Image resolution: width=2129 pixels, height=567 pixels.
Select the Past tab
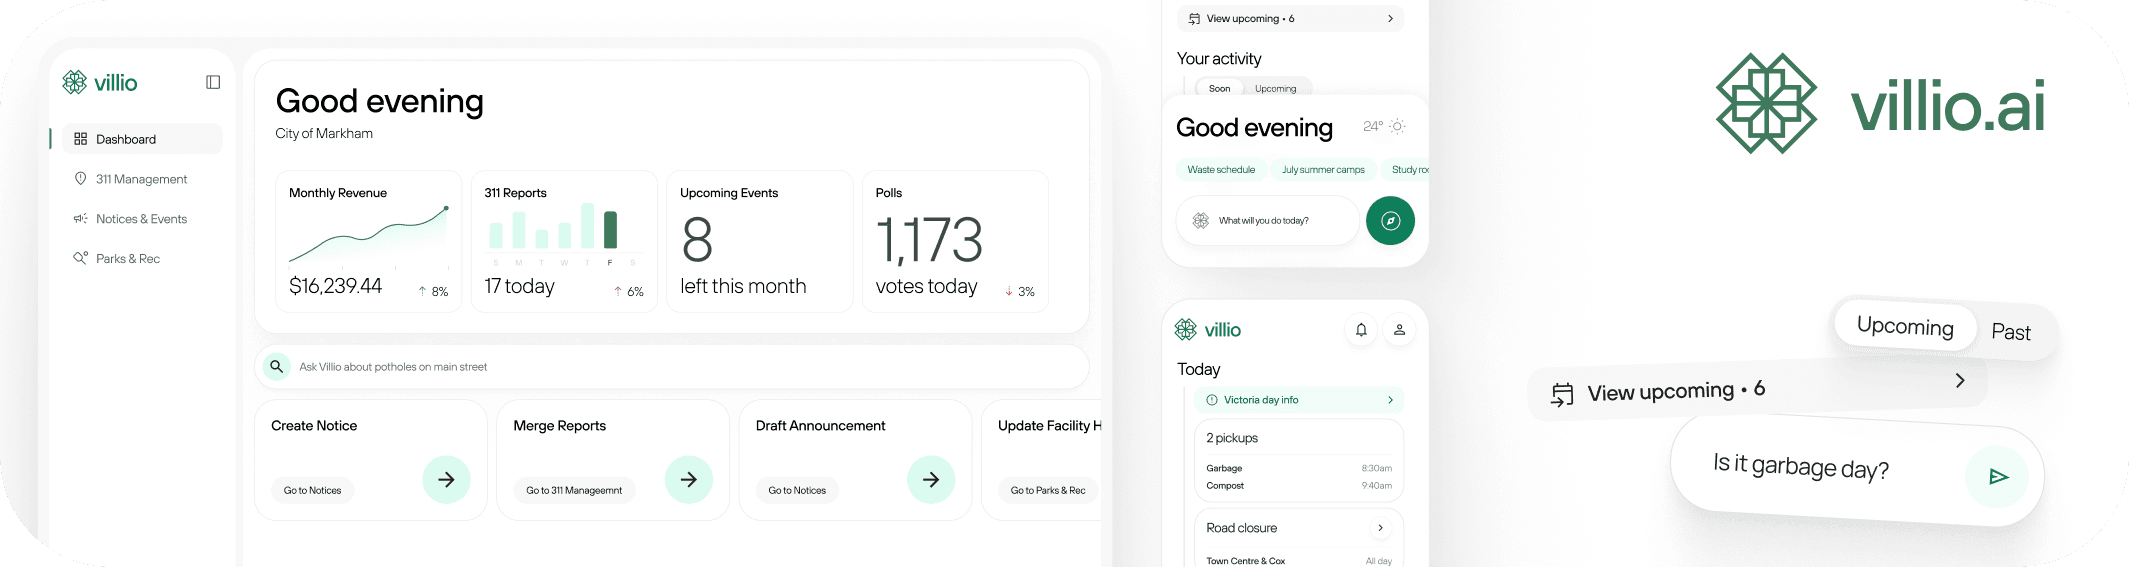pyautogui.click(x=2010, y=332)
